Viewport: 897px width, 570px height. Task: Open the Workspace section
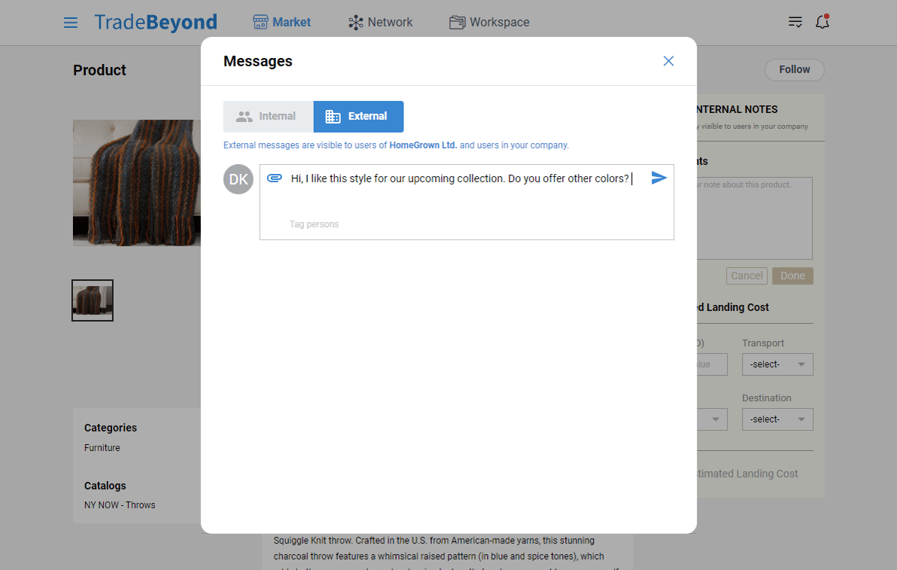(489, 22)
